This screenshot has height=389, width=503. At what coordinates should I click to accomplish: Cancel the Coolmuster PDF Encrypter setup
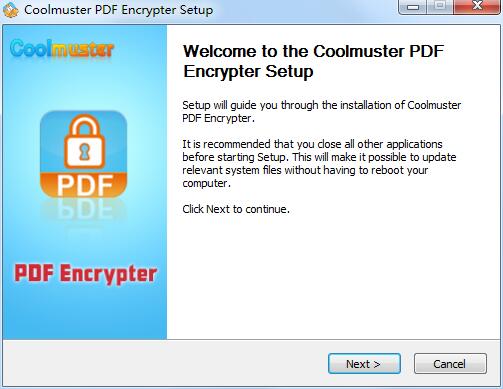coord(450,364)
